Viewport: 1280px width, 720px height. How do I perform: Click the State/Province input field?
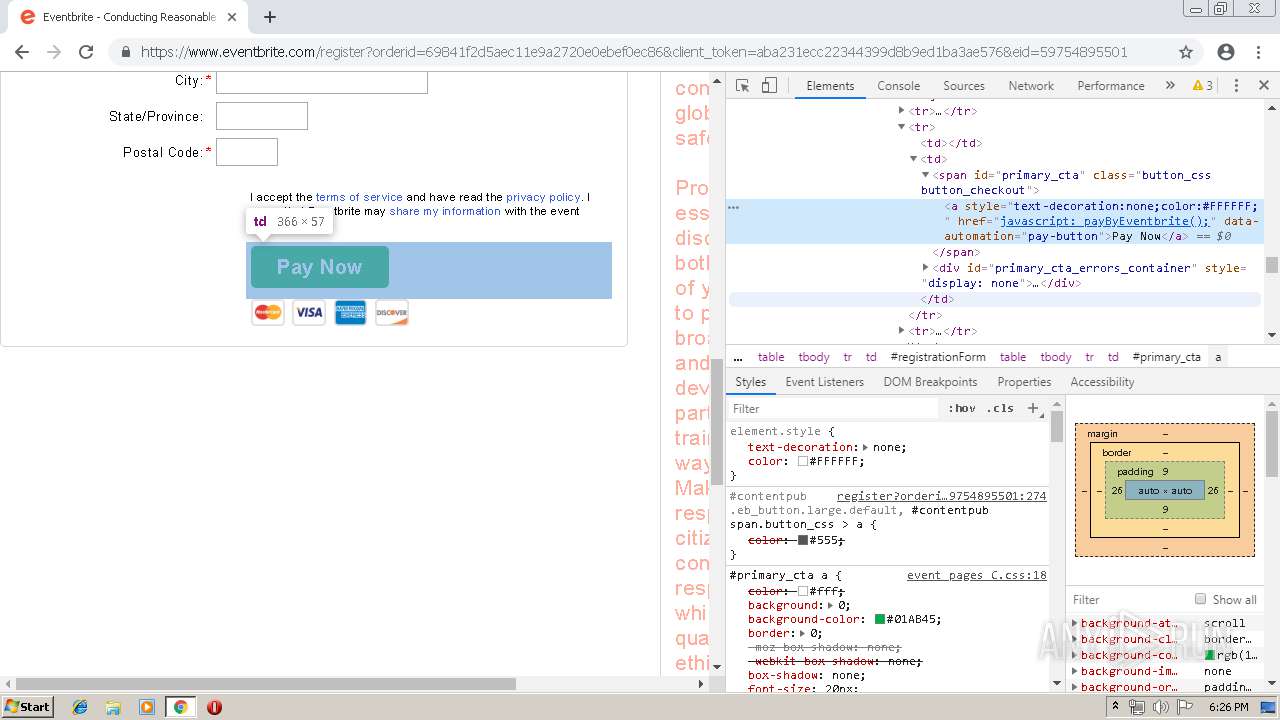(262, 116)
